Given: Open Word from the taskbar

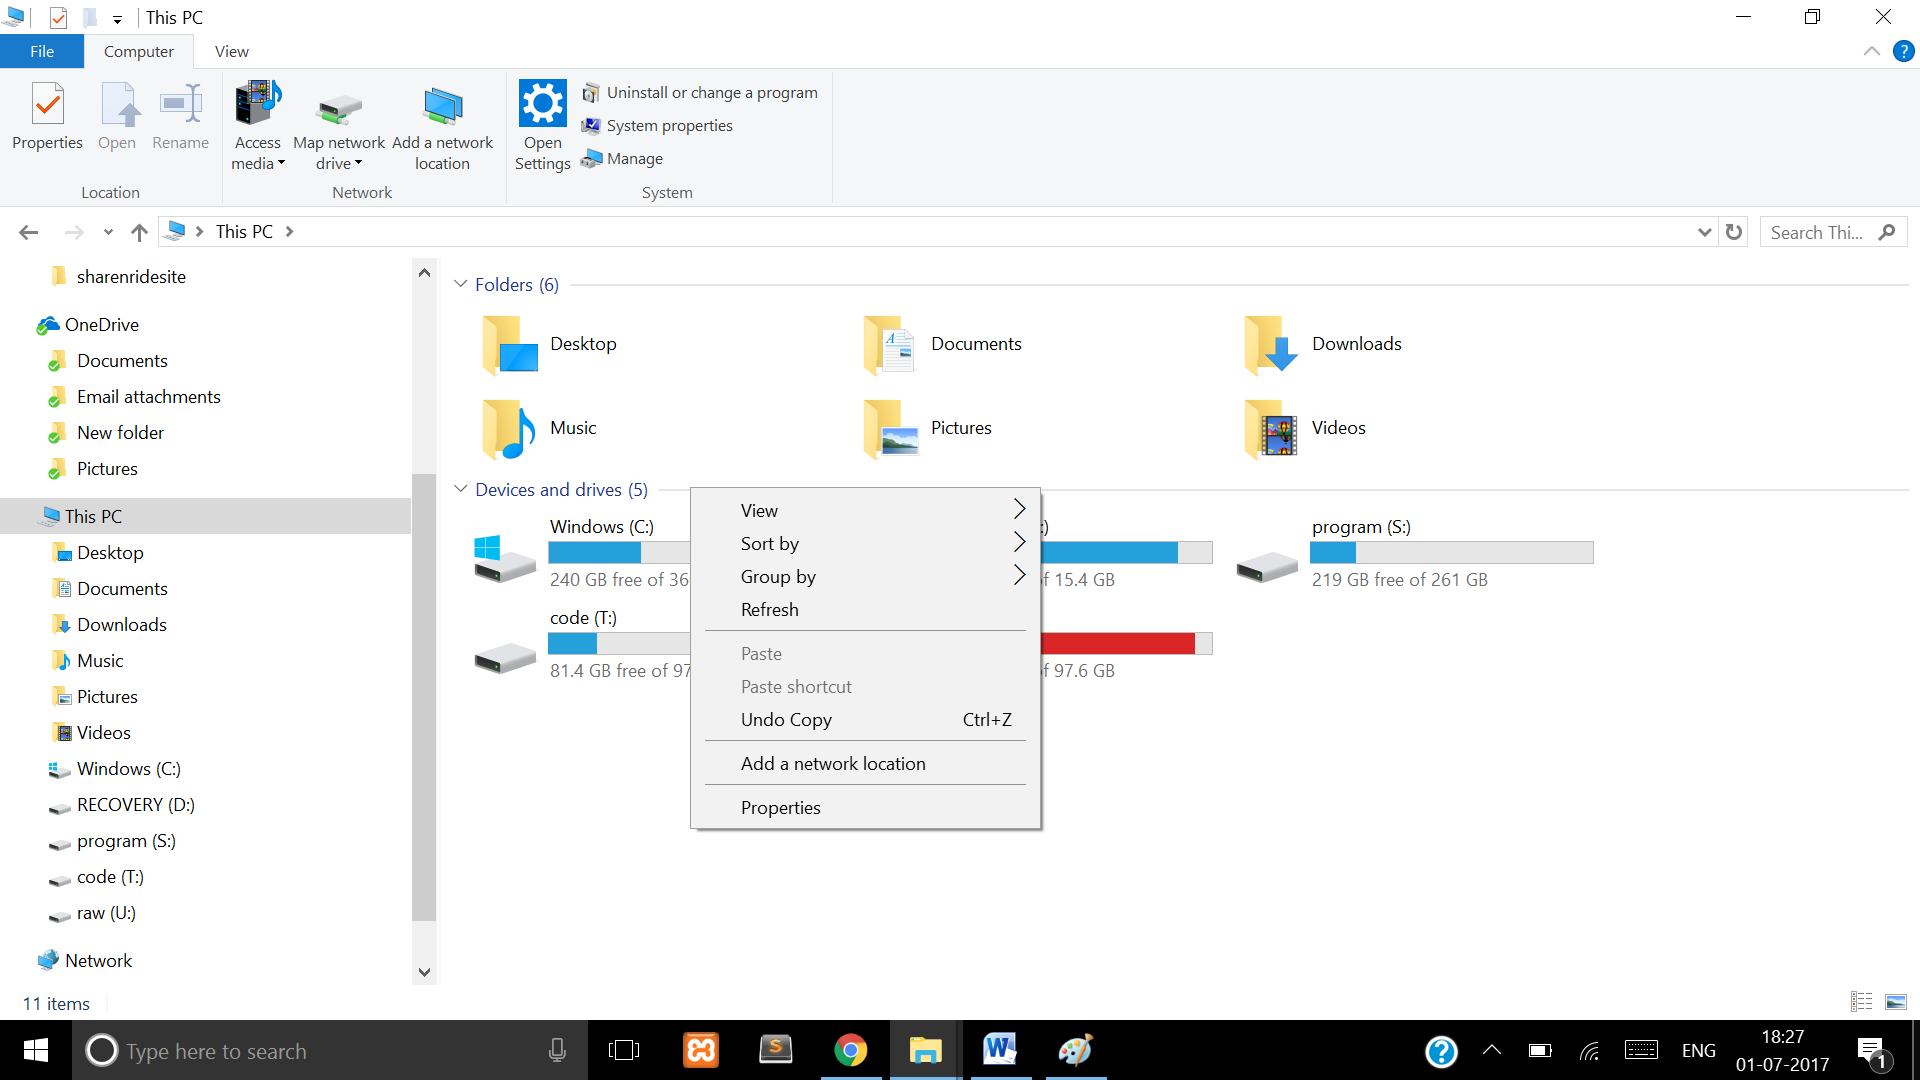Looking at the screenshot, I should pyautogui.click(x=999, y=1050).
